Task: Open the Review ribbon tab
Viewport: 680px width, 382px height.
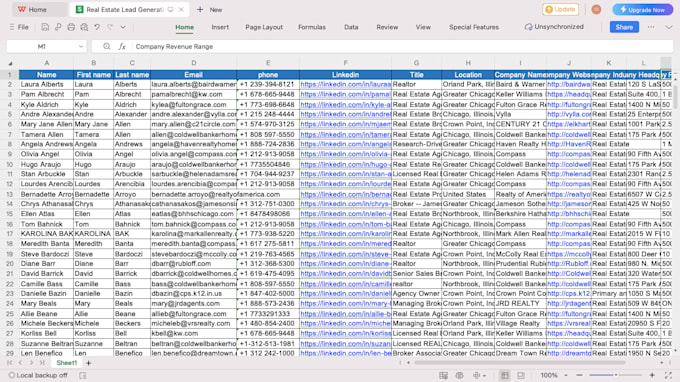Action: (387, 27)
